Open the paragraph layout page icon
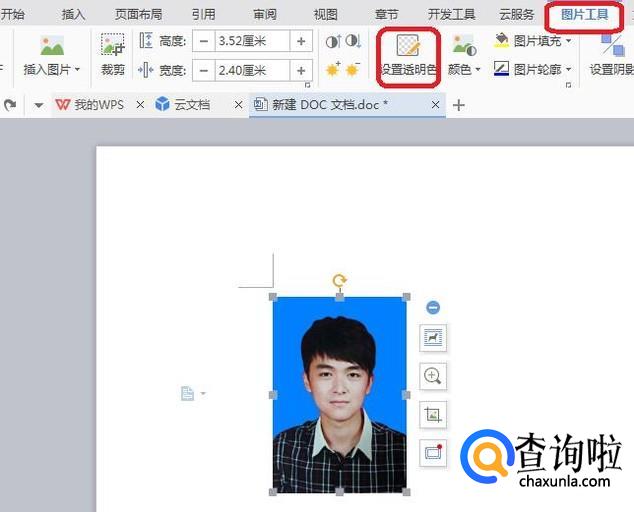This screenshot has height=512, width=634. 187,394
